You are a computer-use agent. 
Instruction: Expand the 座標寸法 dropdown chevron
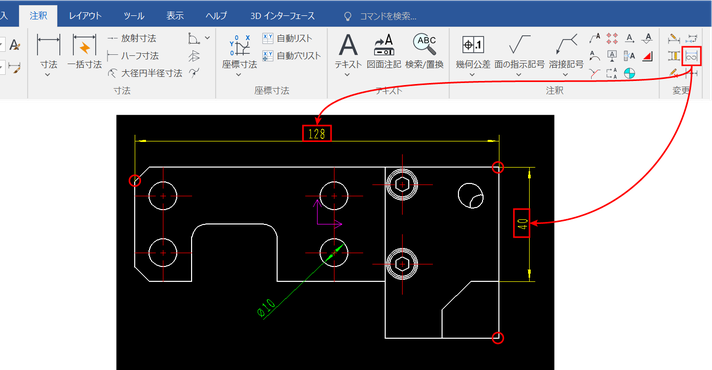point(239,74)
